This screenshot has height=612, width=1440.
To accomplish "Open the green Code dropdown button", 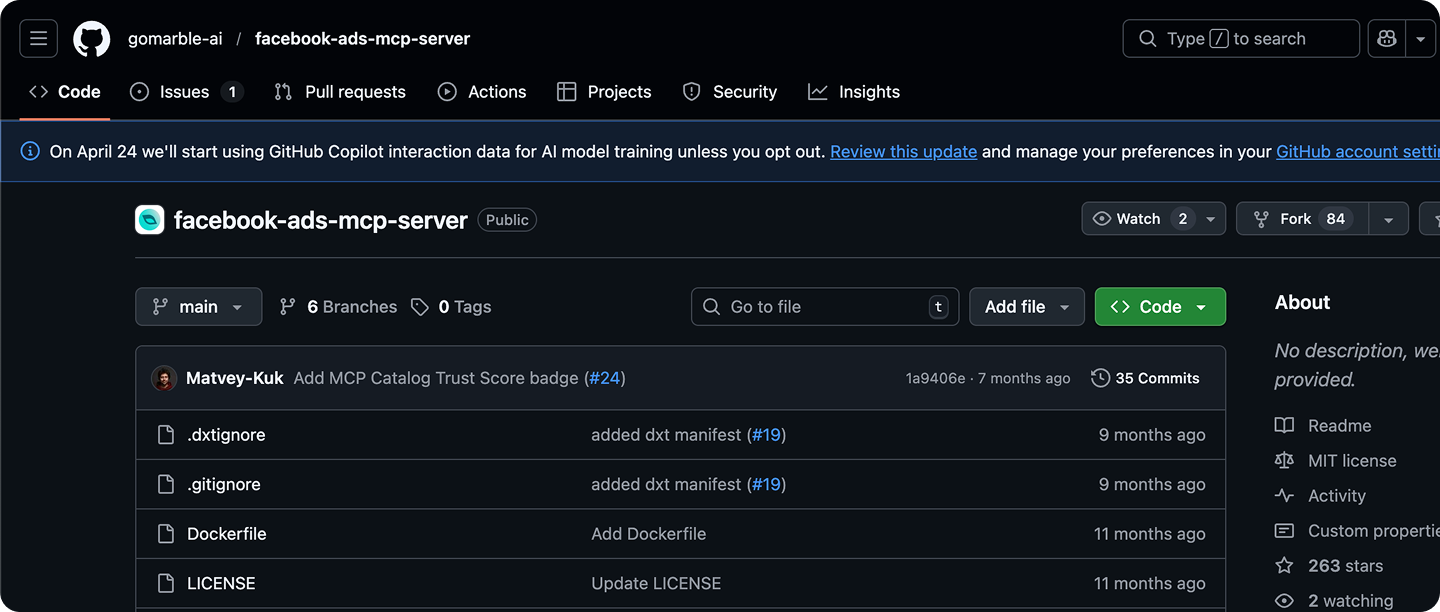I will click(1160, 307).
